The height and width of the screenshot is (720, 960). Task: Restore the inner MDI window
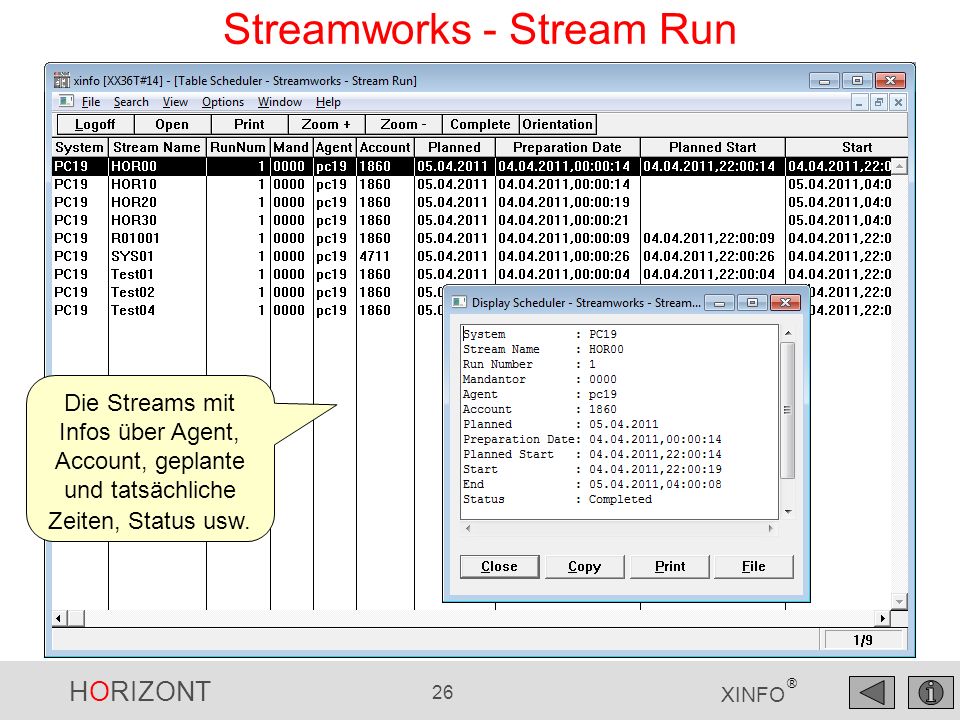click(879, 102)
